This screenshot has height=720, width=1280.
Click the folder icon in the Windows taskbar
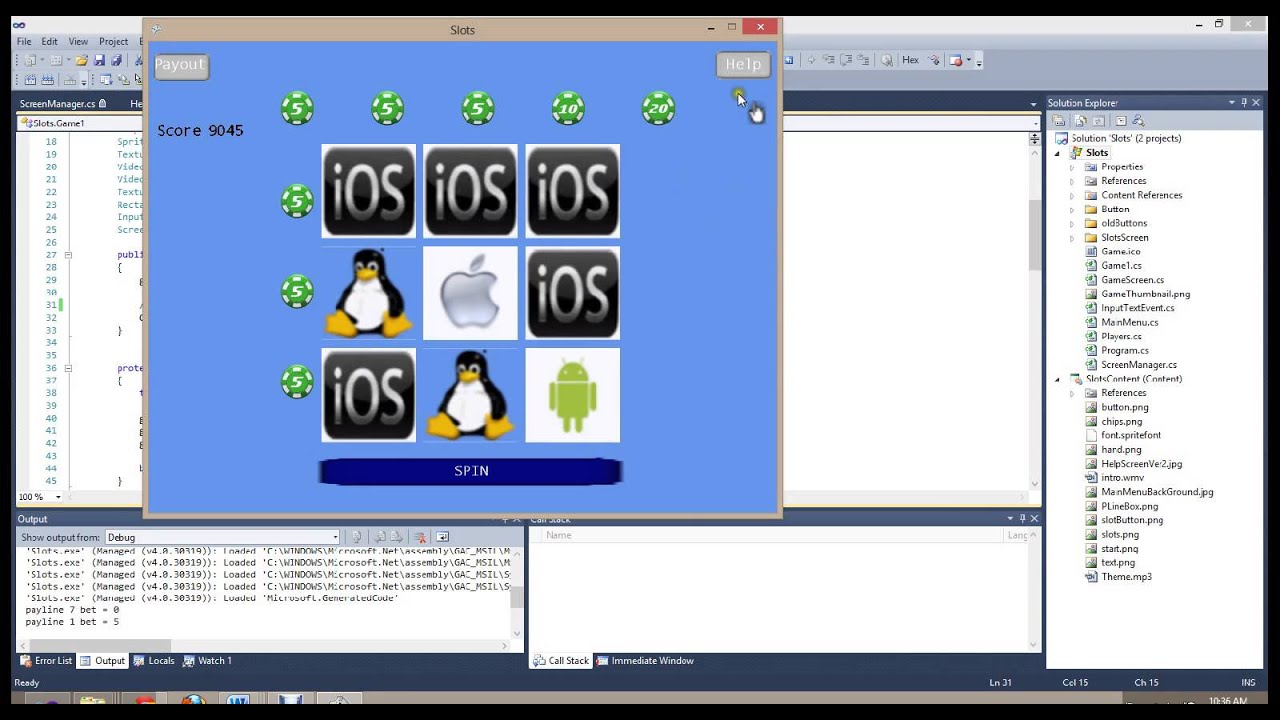[x=92, y=702]
